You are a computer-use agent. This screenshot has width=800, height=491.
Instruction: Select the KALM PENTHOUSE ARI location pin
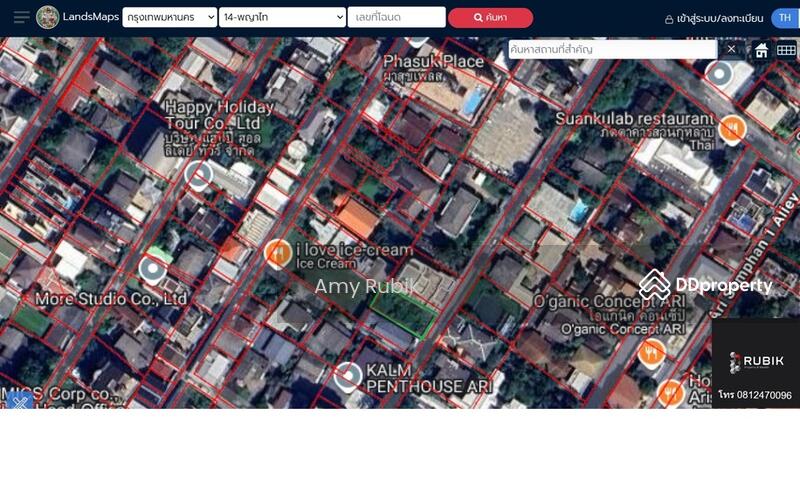[348, 377]
